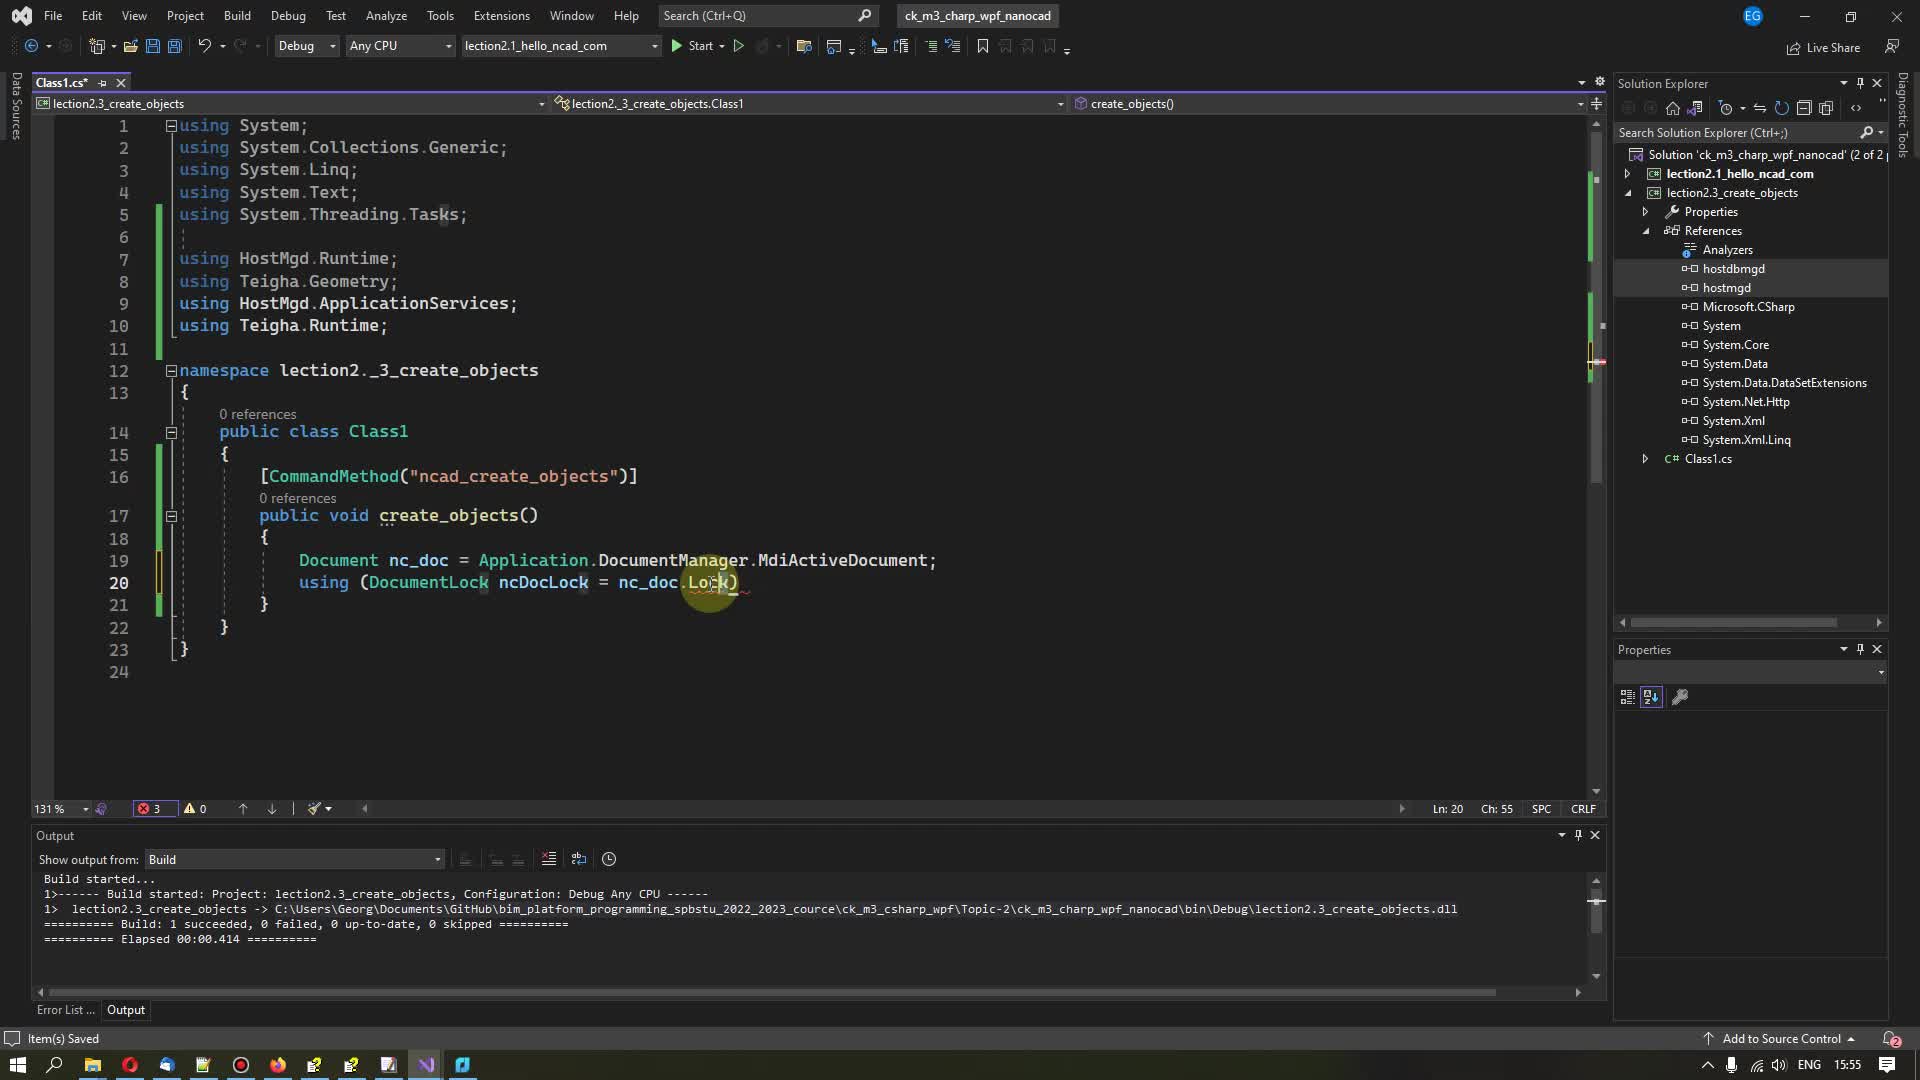Switch between solutions and folder views icon
Viewport: 1920px width, 1080px height.
pyautogui.click(x=1695, y=108)
